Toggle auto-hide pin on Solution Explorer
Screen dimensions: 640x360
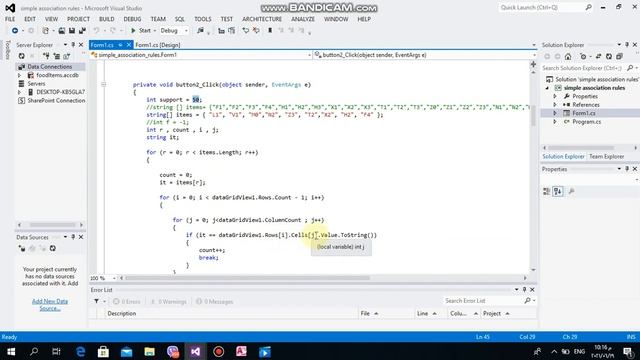pos(627,44)
